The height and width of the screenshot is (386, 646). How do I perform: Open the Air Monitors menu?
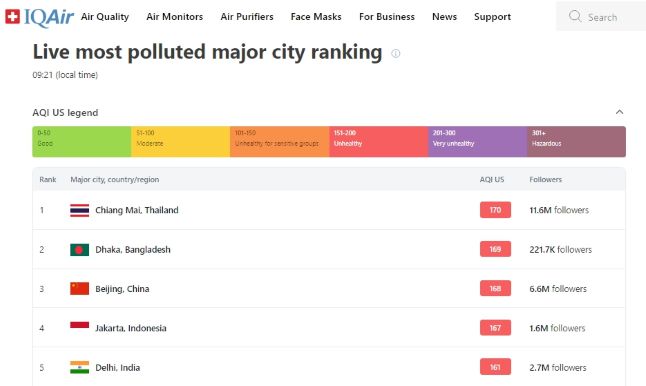tap(175, 17)
